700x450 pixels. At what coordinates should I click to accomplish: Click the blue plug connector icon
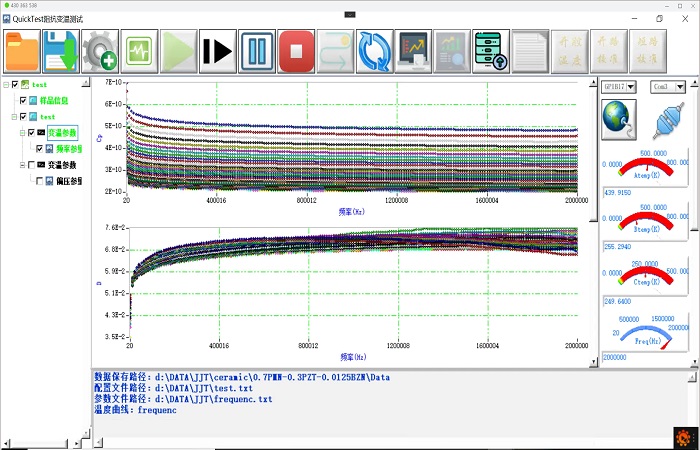tap(668, 121)
